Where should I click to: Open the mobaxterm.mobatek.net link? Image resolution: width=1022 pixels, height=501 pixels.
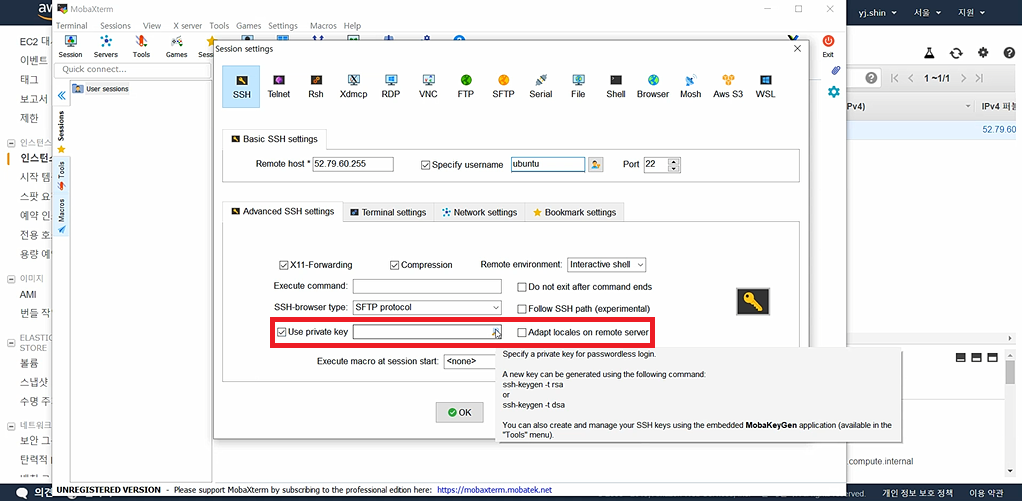(x=495, y=490)
